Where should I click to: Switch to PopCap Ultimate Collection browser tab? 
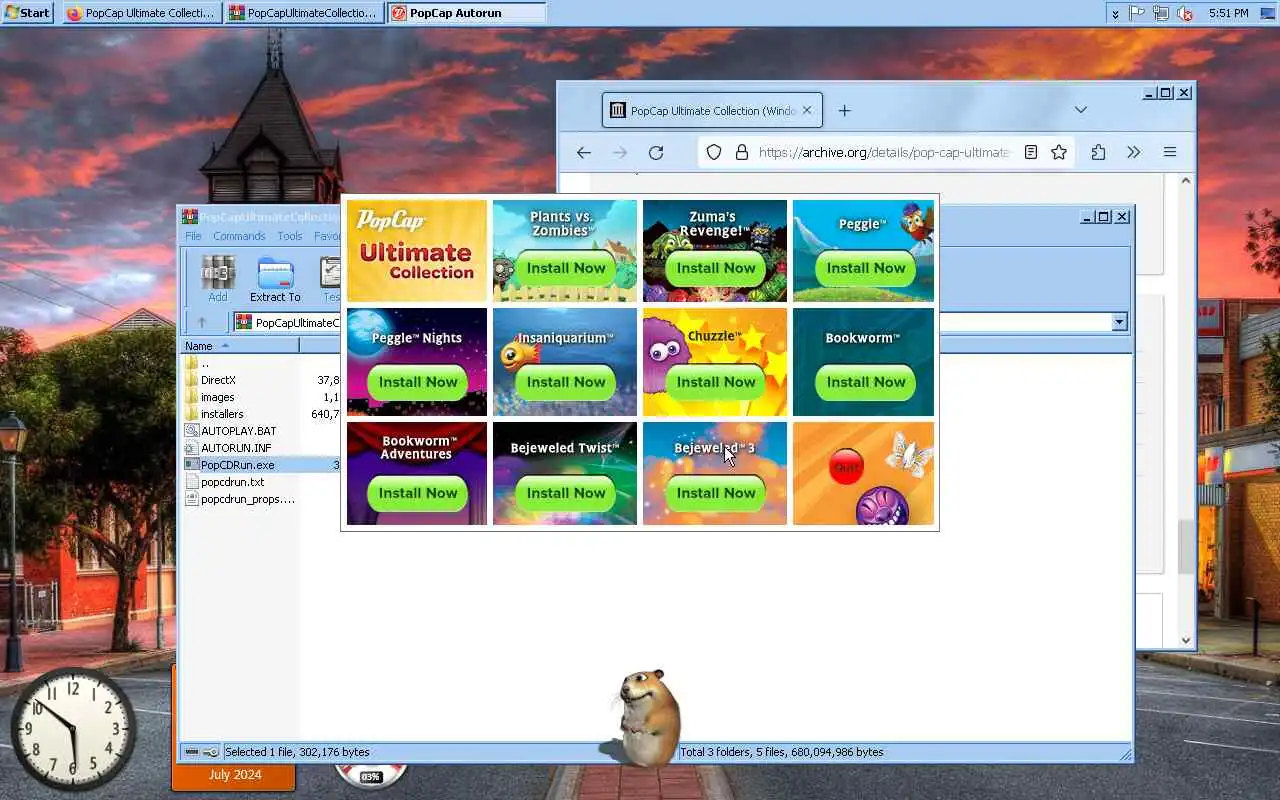(712, 111)
